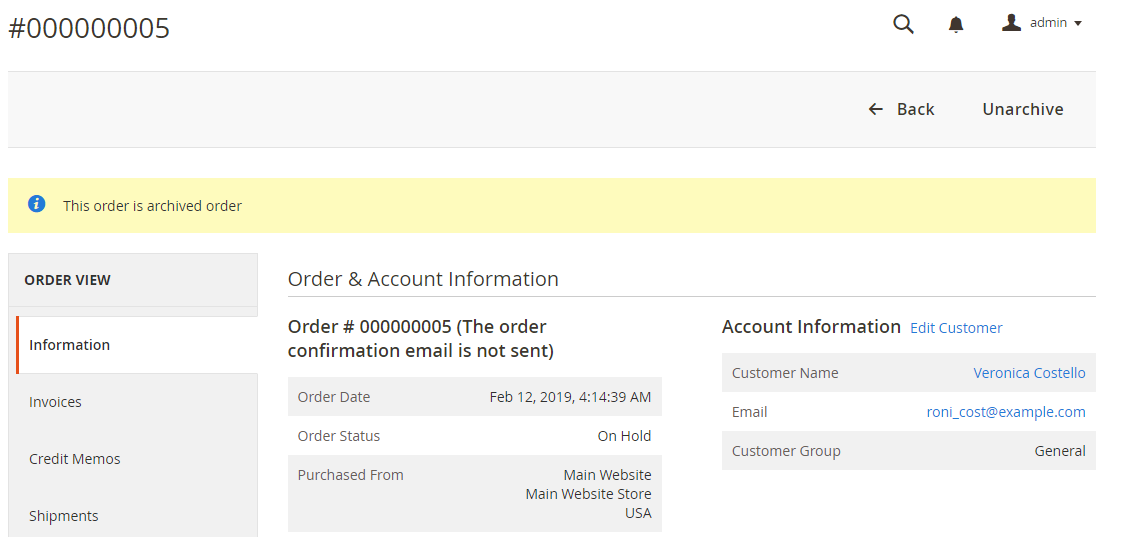The width and height of the screenshot is (1121, 537).
Task: Click the admin user avatar icon
Action: tap(1011, 22)
